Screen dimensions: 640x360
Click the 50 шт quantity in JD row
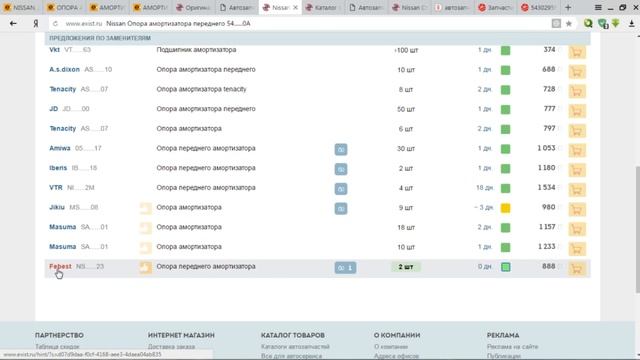[406, 109]
